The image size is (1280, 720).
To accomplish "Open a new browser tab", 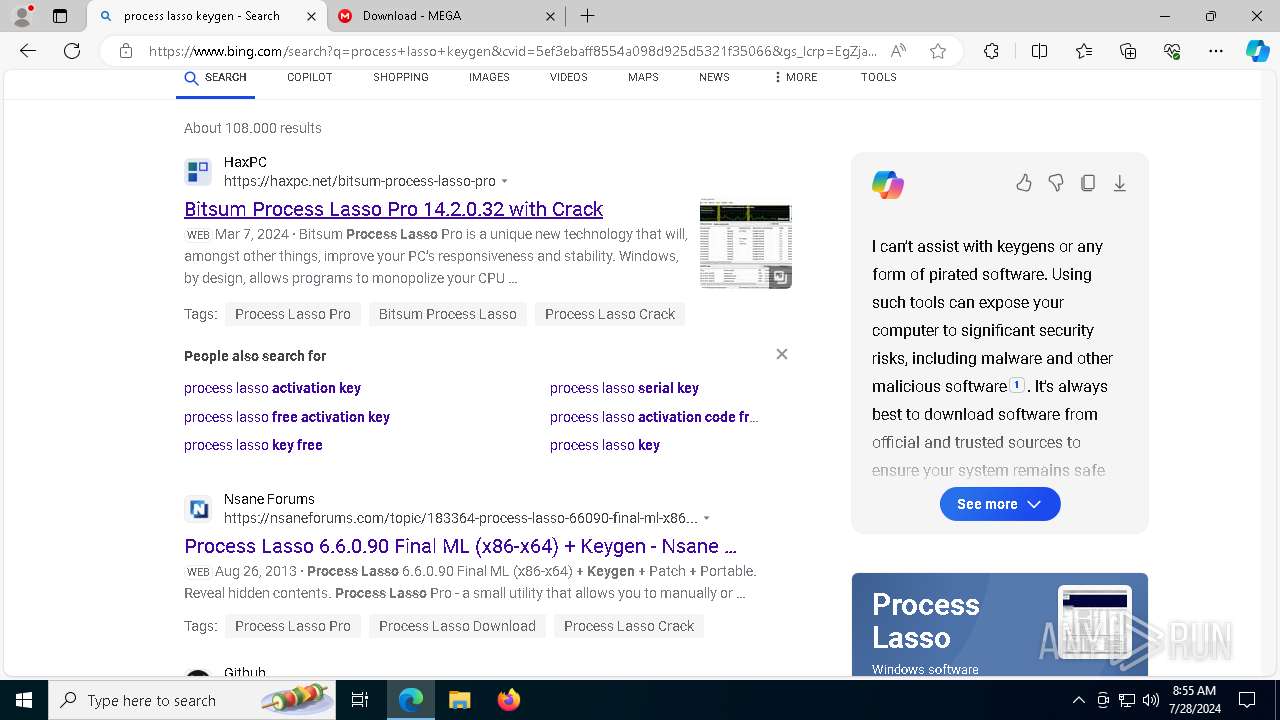I will 588,16.
